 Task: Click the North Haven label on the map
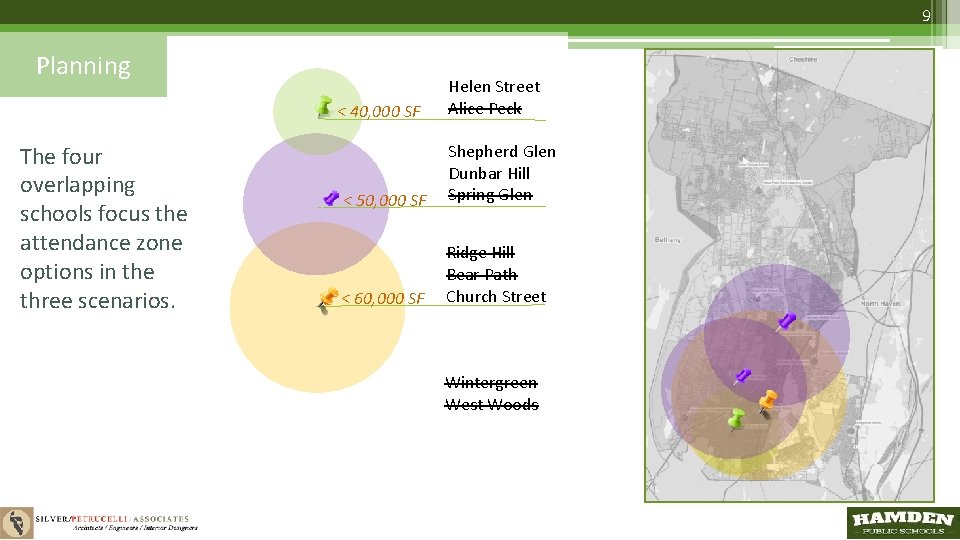click(x=880, y=303)
